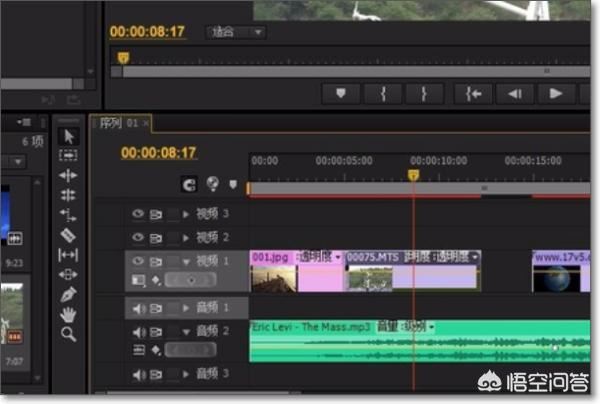The width and height of the screenshot is (600, 404).
Task: Select the Razor tool
Action: point(68,235)
